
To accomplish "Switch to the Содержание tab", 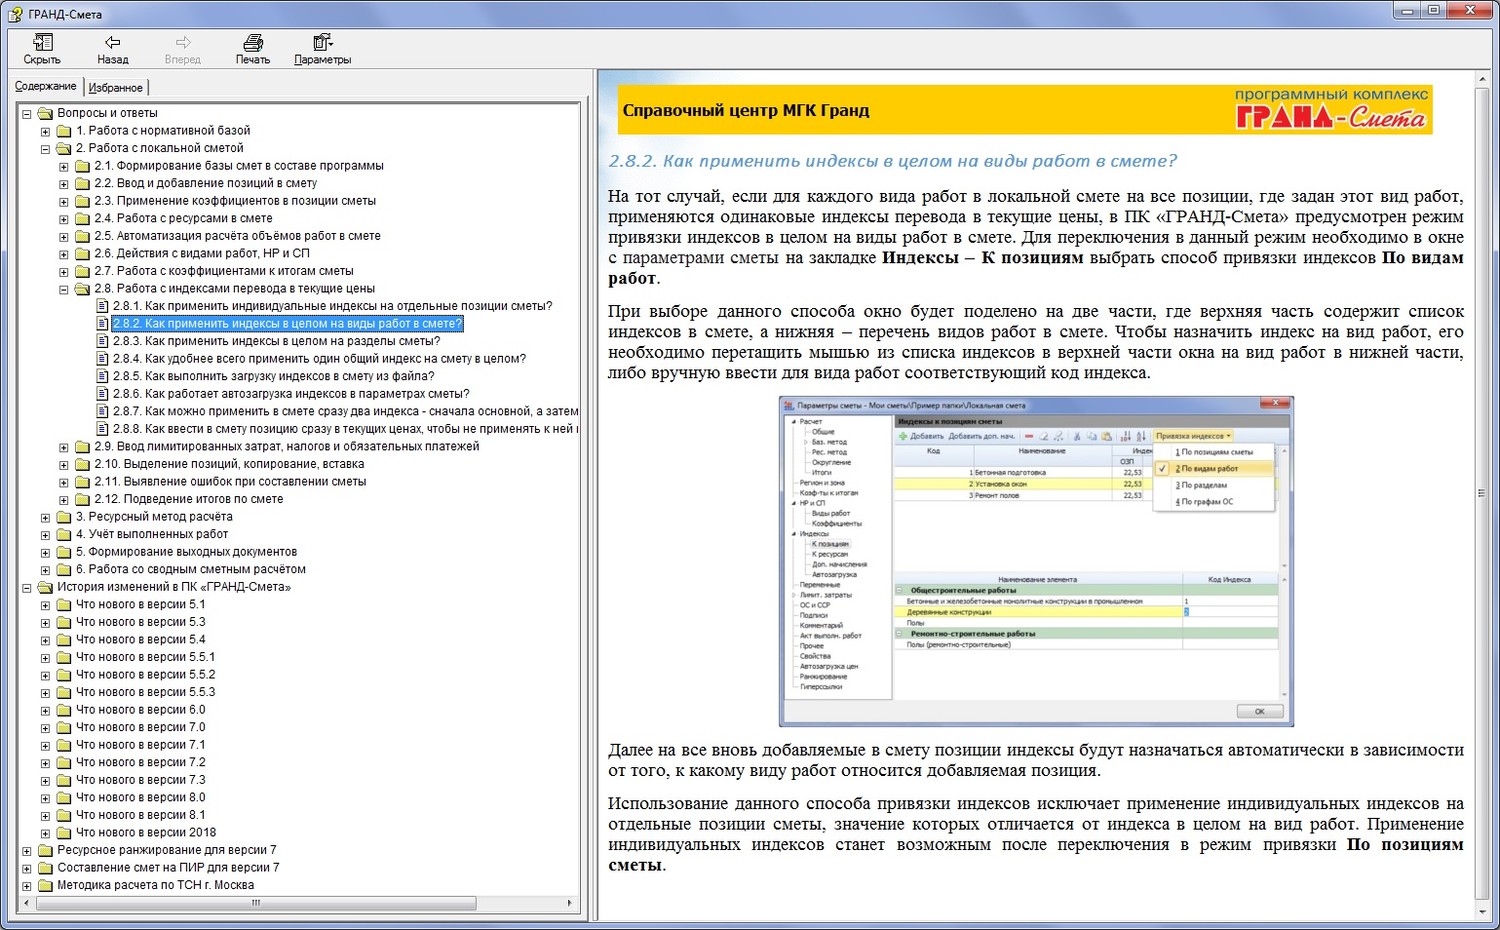I will 45,87.
